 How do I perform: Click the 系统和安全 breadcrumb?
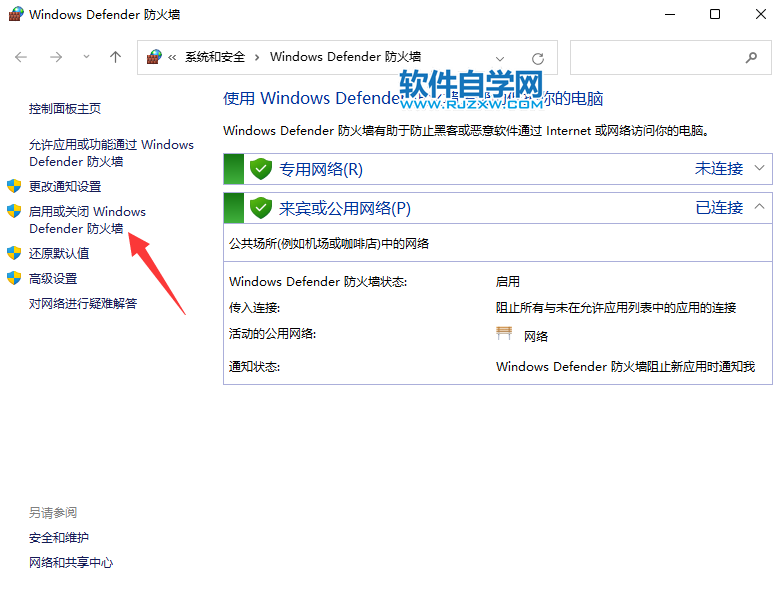[215, 57]
